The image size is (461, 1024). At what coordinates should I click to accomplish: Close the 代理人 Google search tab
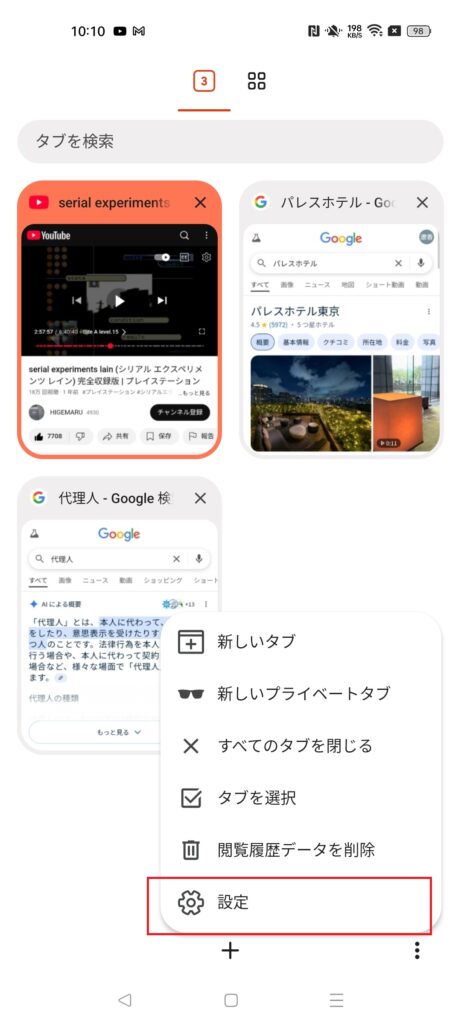(200, 498)
